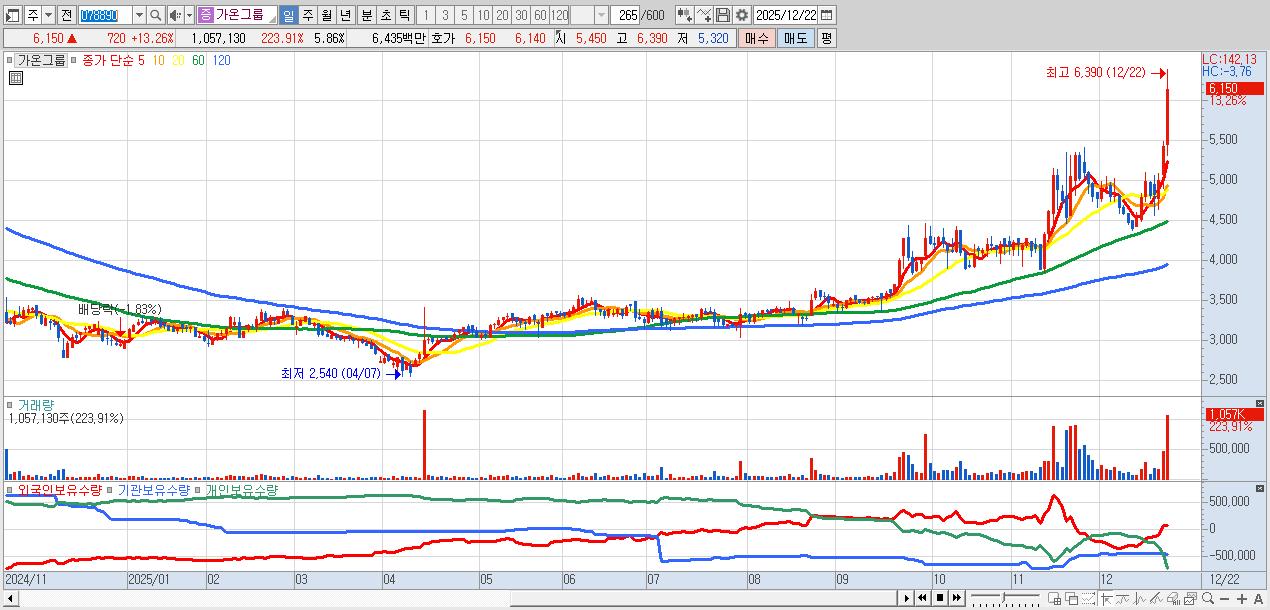The width and height of the screenshot is (1270, 610).
Task: Click the stock search magnifier icon
Action: [156, 15]
